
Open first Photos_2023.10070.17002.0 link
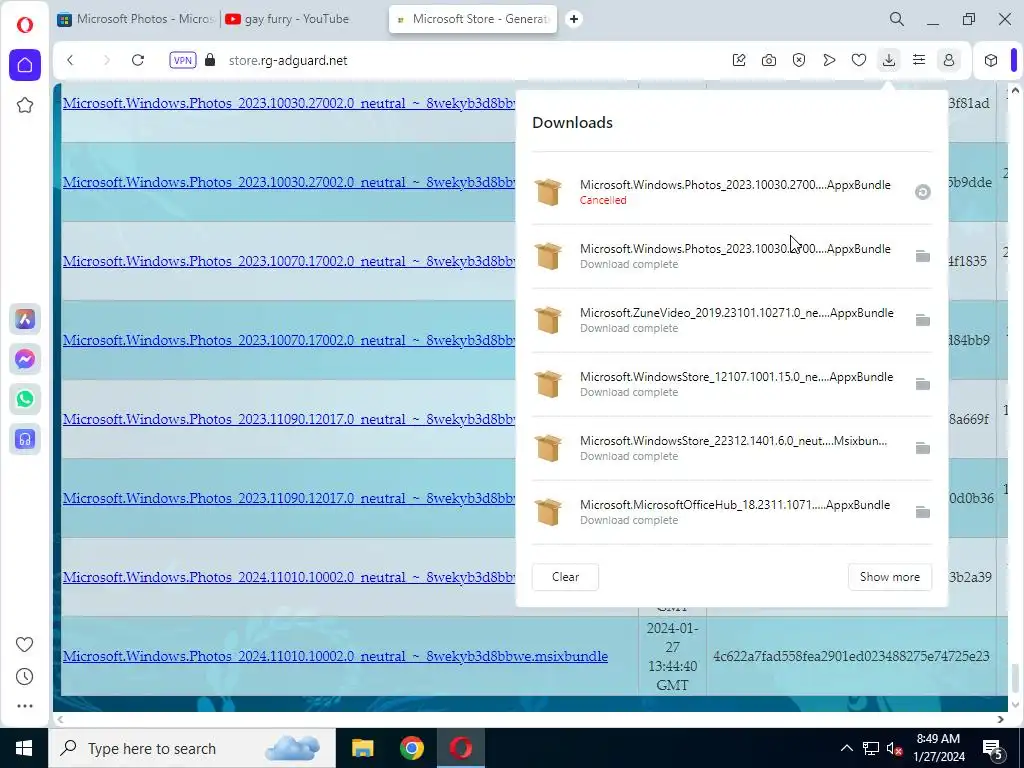(289, 261)
